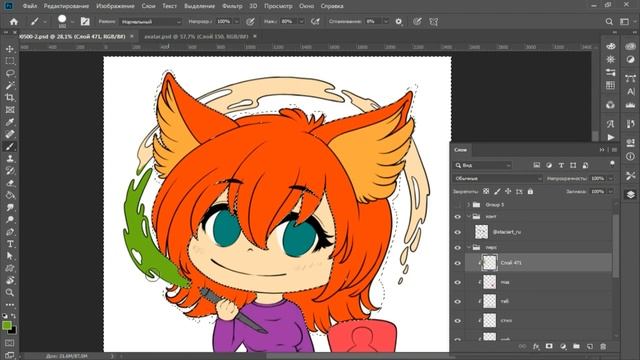Select the Clone Stamp tool
This screenshot has height=360, width=640.
point(10,159)
